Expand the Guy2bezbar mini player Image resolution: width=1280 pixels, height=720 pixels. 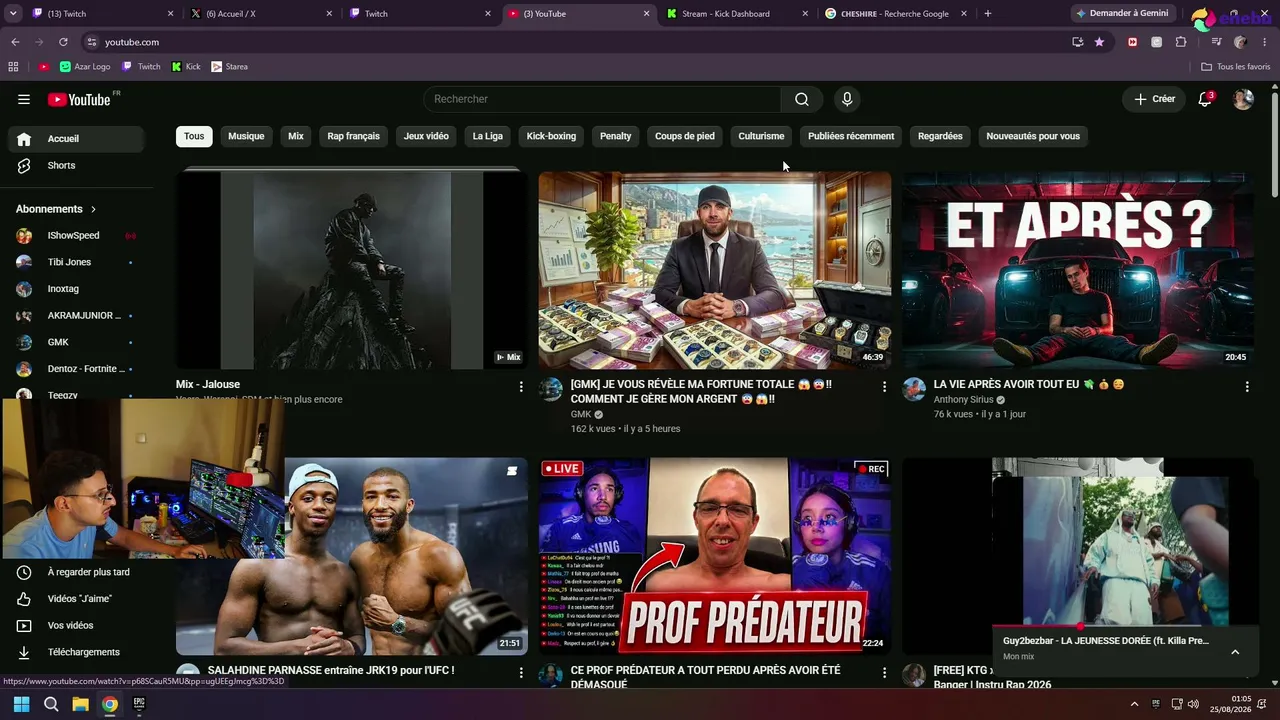coord(1235,652)
